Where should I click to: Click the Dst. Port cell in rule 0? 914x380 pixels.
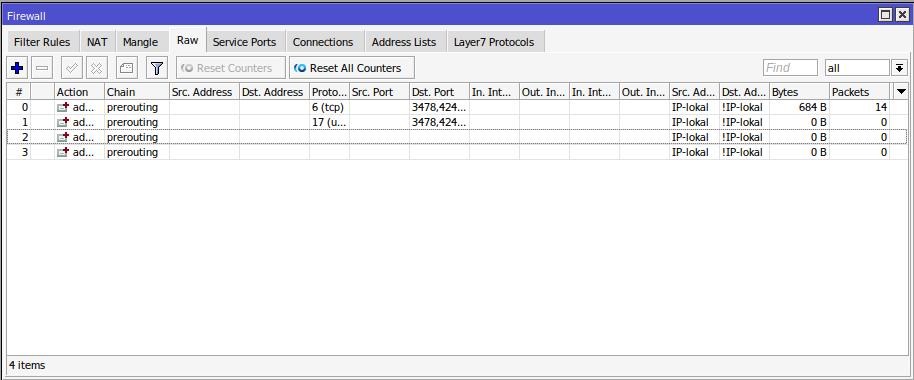[x=440, y=107]
